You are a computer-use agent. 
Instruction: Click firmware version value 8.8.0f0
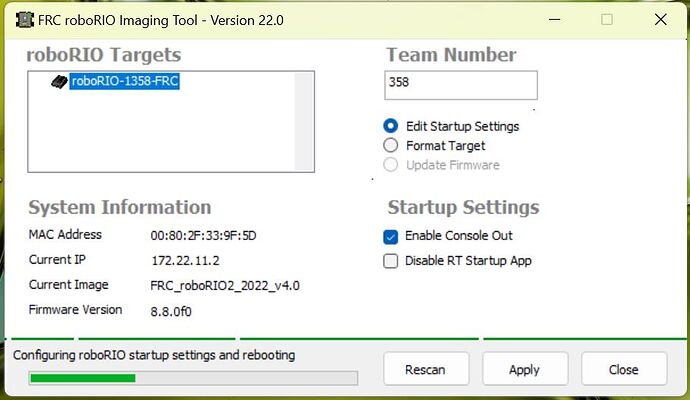pos(171,311)
